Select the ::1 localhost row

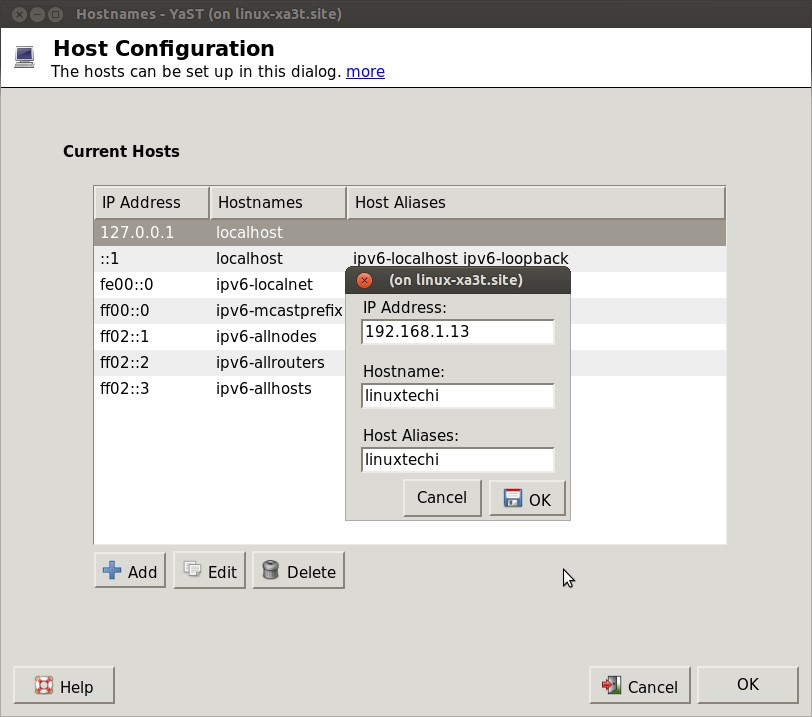pos(410,258)
